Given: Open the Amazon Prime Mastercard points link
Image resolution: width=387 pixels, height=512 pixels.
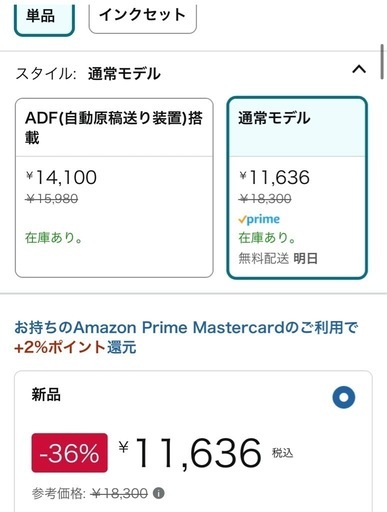Looking at the screenshot, I should [x=186, y=328].
